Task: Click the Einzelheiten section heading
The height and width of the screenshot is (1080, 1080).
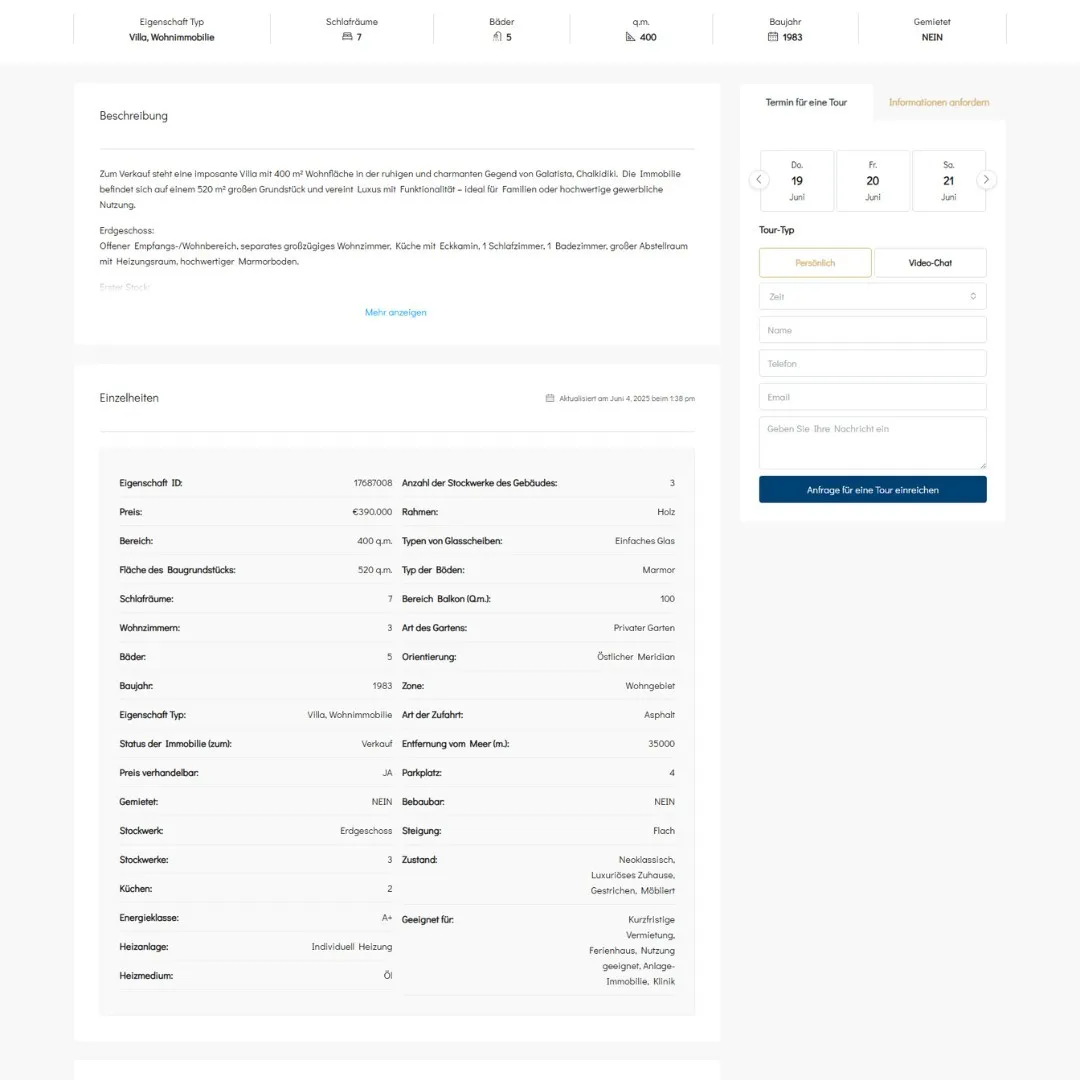Action: point(129,397)
